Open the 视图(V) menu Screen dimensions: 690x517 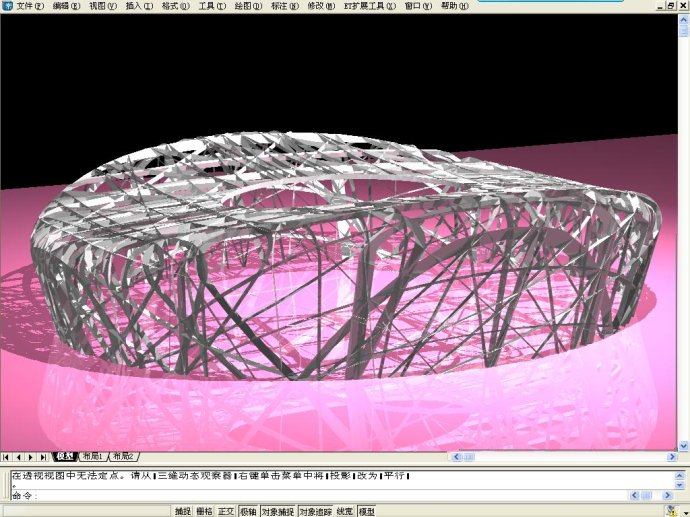pyautogui.click(x=102, y=6)
